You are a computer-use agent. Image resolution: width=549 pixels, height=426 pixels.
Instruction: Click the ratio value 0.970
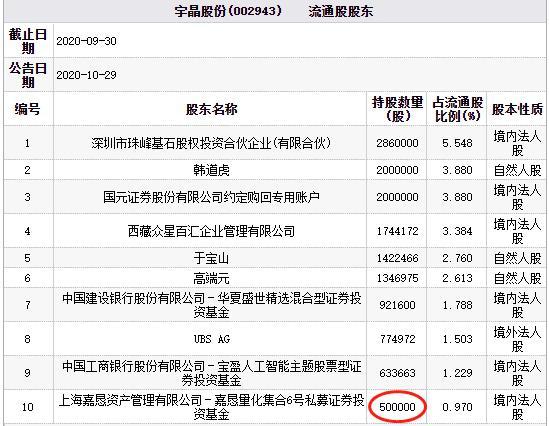(457, 407)
